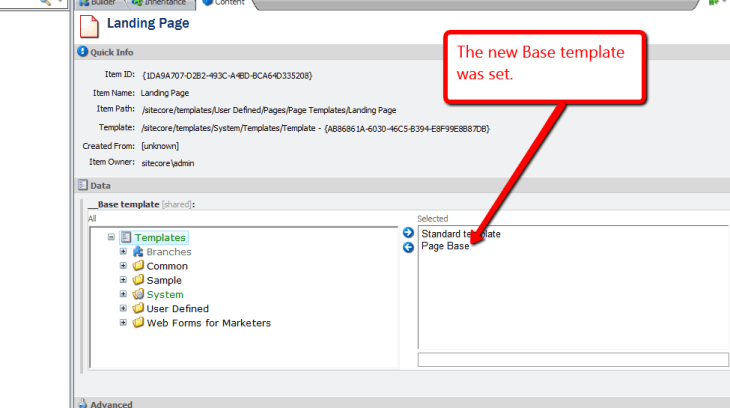The height and width of the screenshot is (408, 730).
Task: Click the Templates node icon
Action: click(126, 237)
